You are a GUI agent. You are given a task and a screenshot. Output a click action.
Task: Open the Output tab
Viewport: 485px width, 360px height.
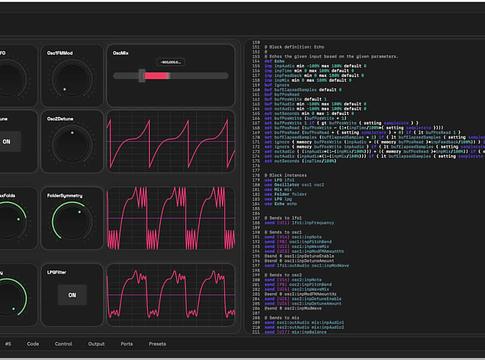pyautogui.click(x=96, y=344)
